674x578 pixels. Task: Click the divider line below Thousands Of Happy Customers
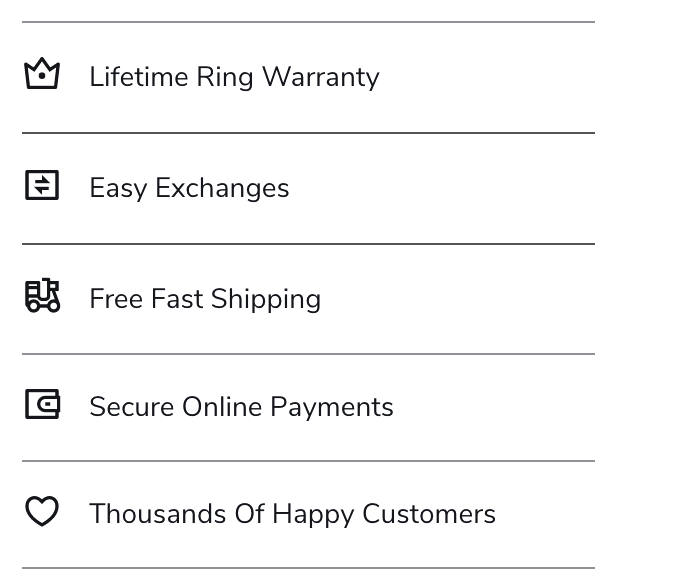(308, 568)
